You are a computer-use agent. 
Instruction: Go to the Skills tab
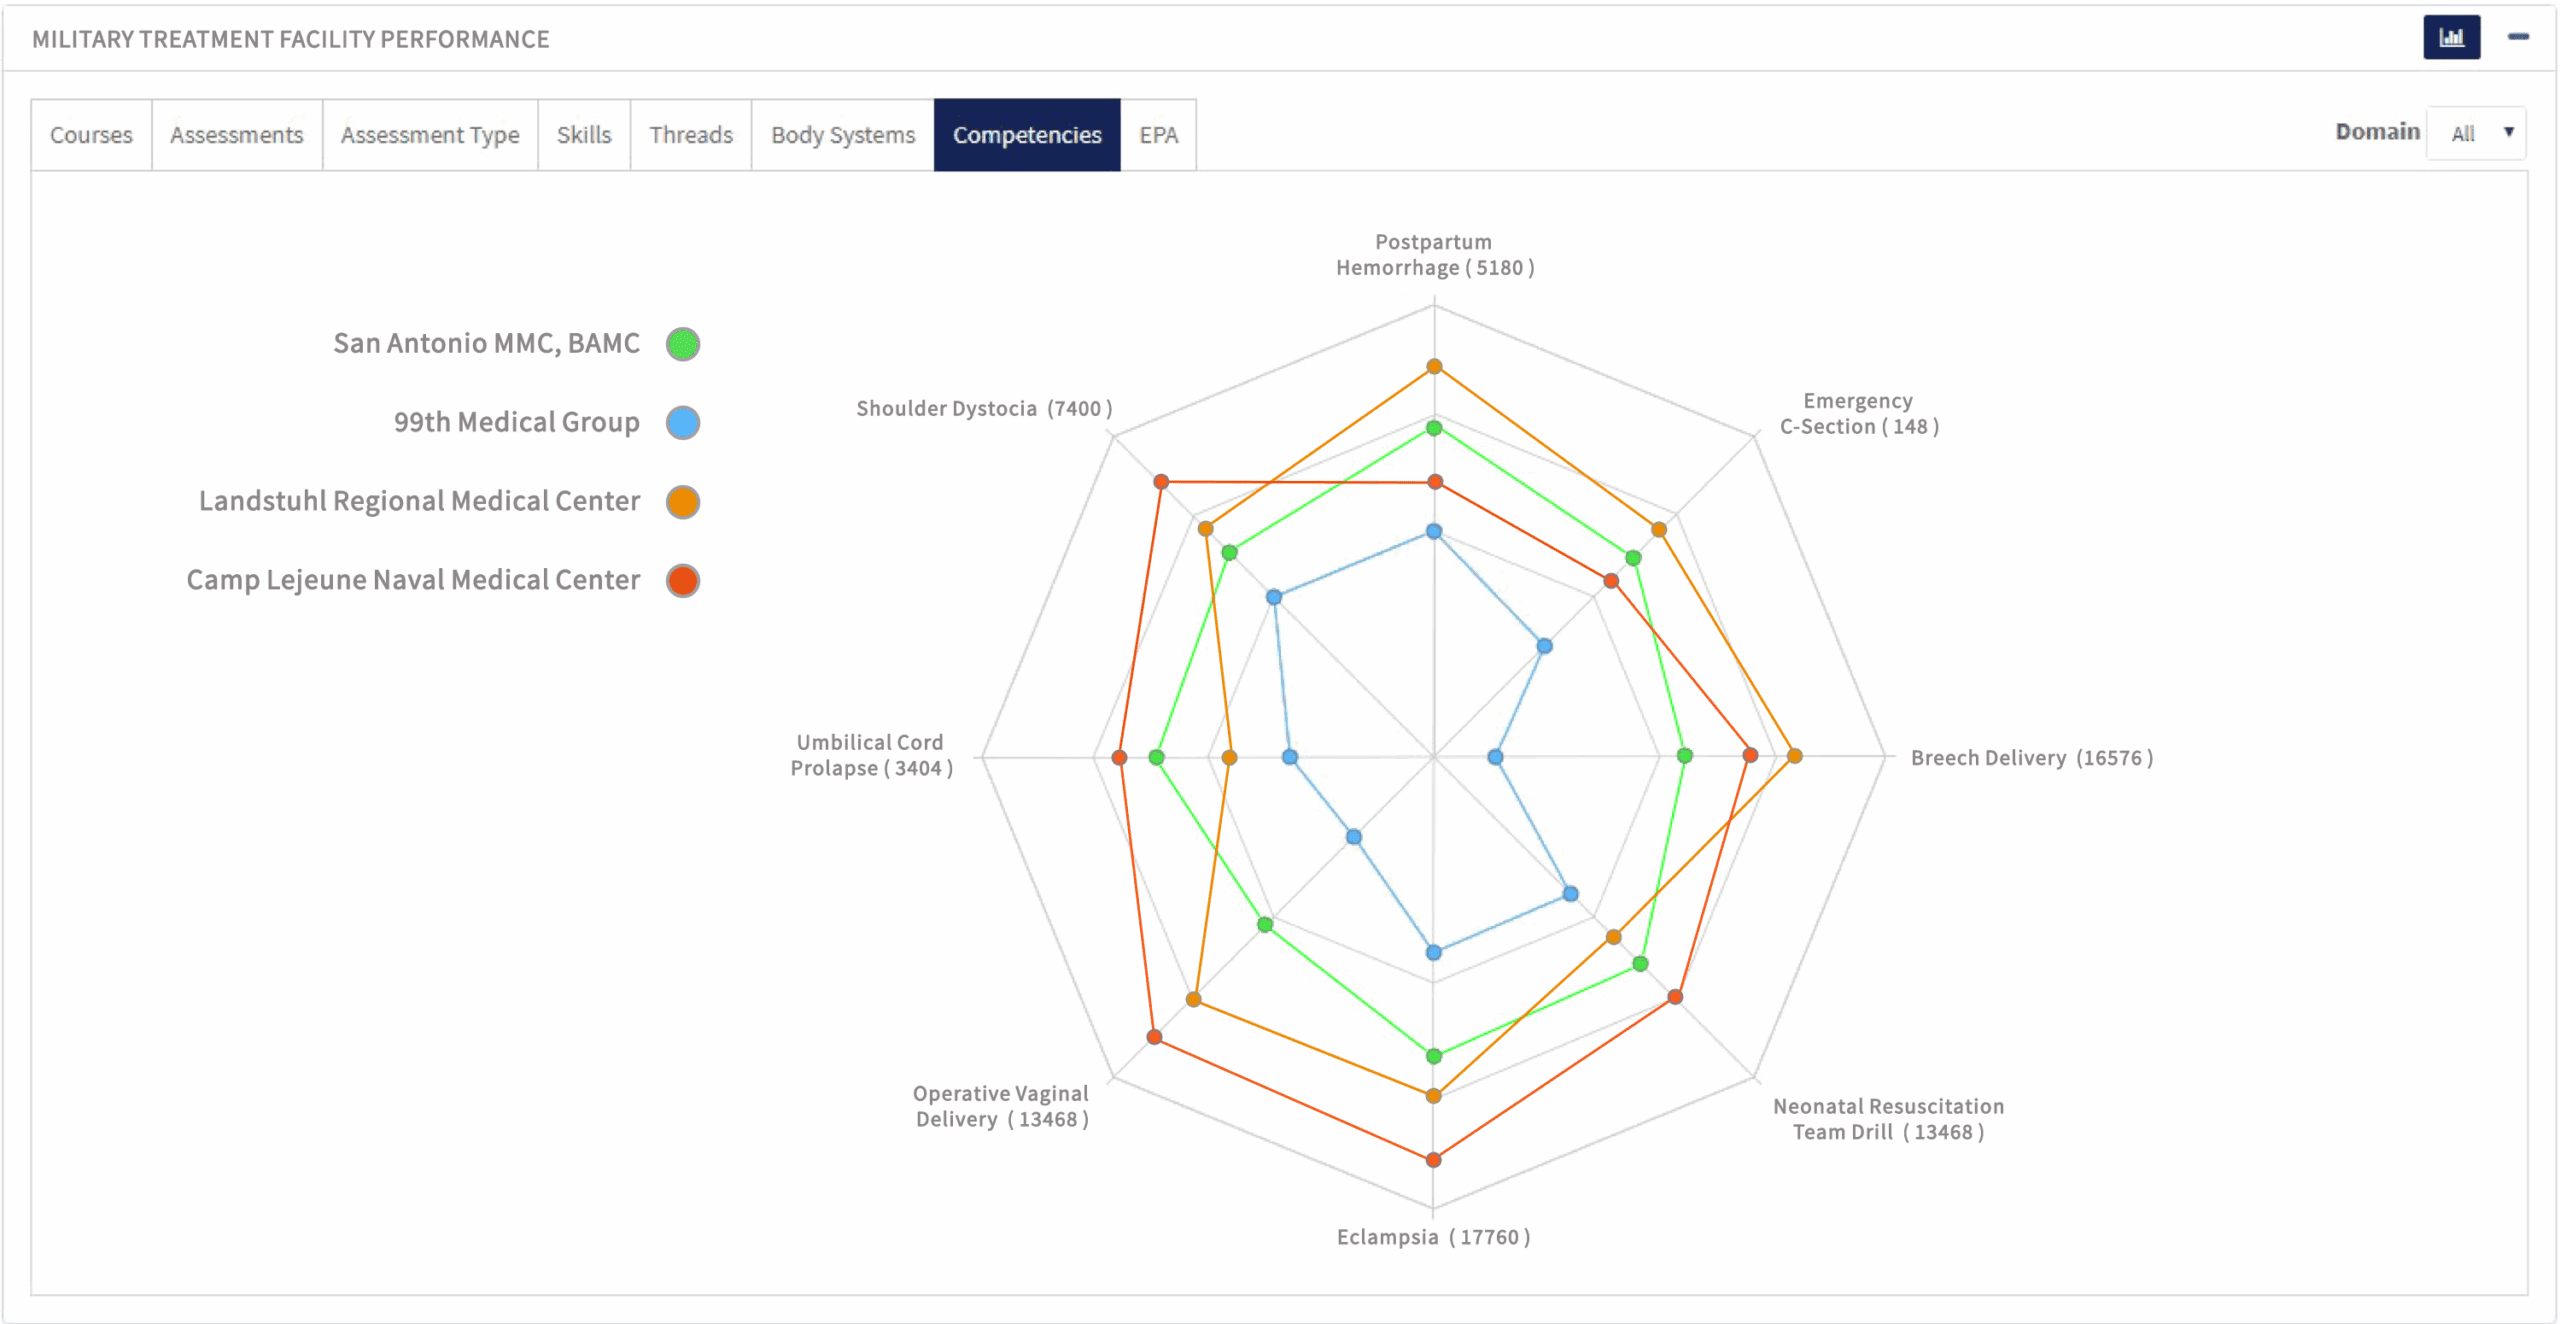[x=584, y=135]
